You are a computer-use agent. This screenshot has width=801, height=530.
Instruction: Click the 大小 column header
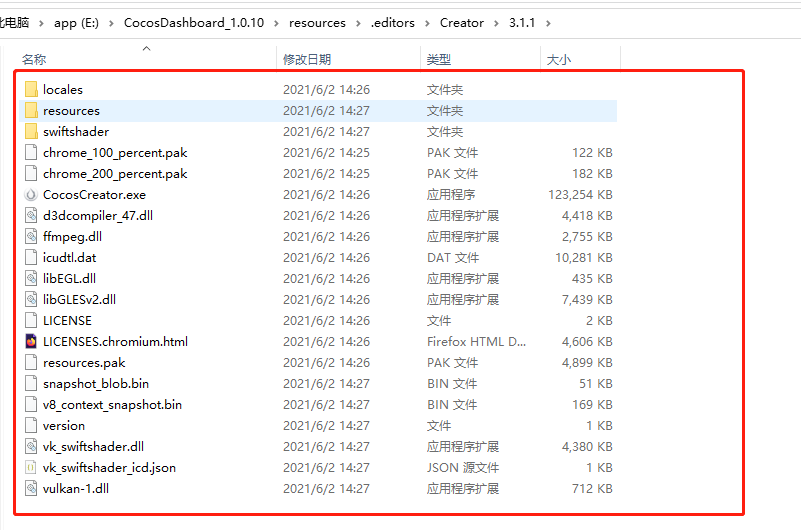pyautogui.click(x=559, y=60)
